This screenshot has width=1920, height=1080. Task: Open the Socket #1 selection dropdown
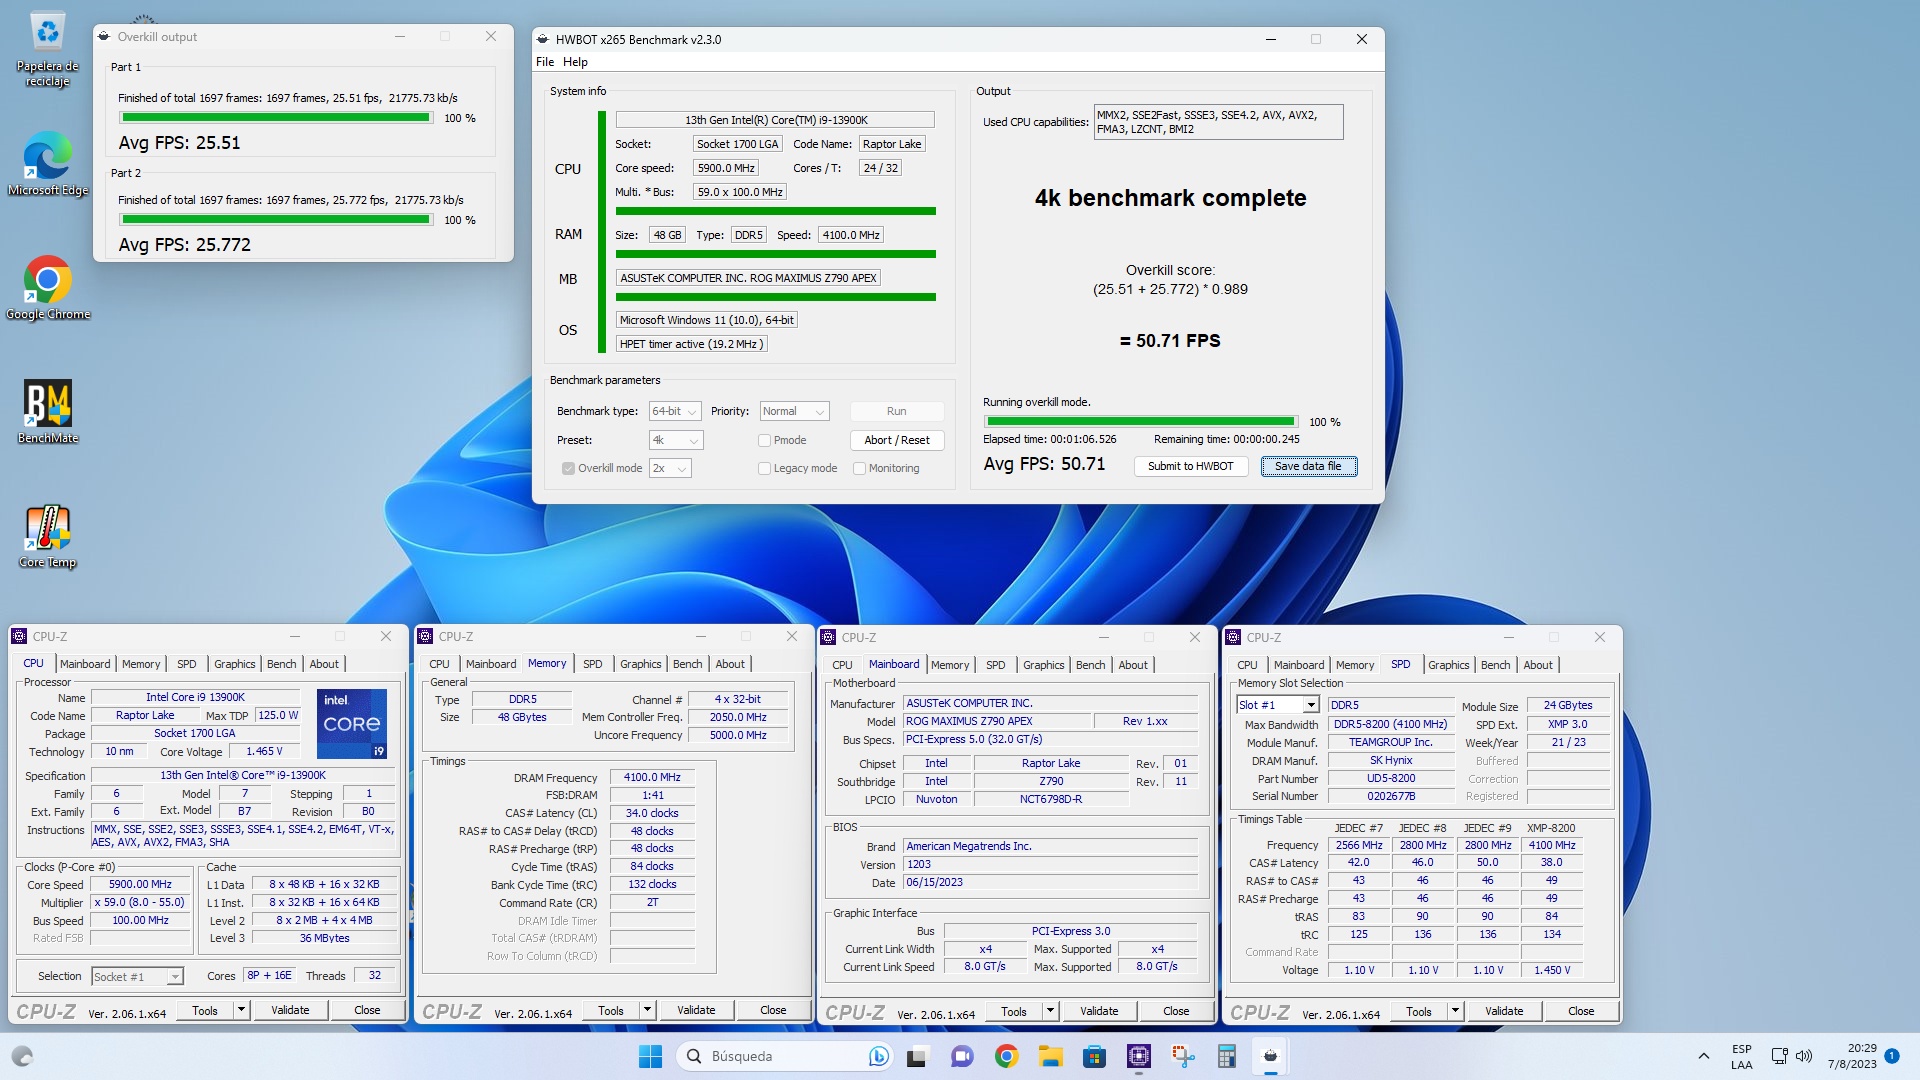point(137,976)
